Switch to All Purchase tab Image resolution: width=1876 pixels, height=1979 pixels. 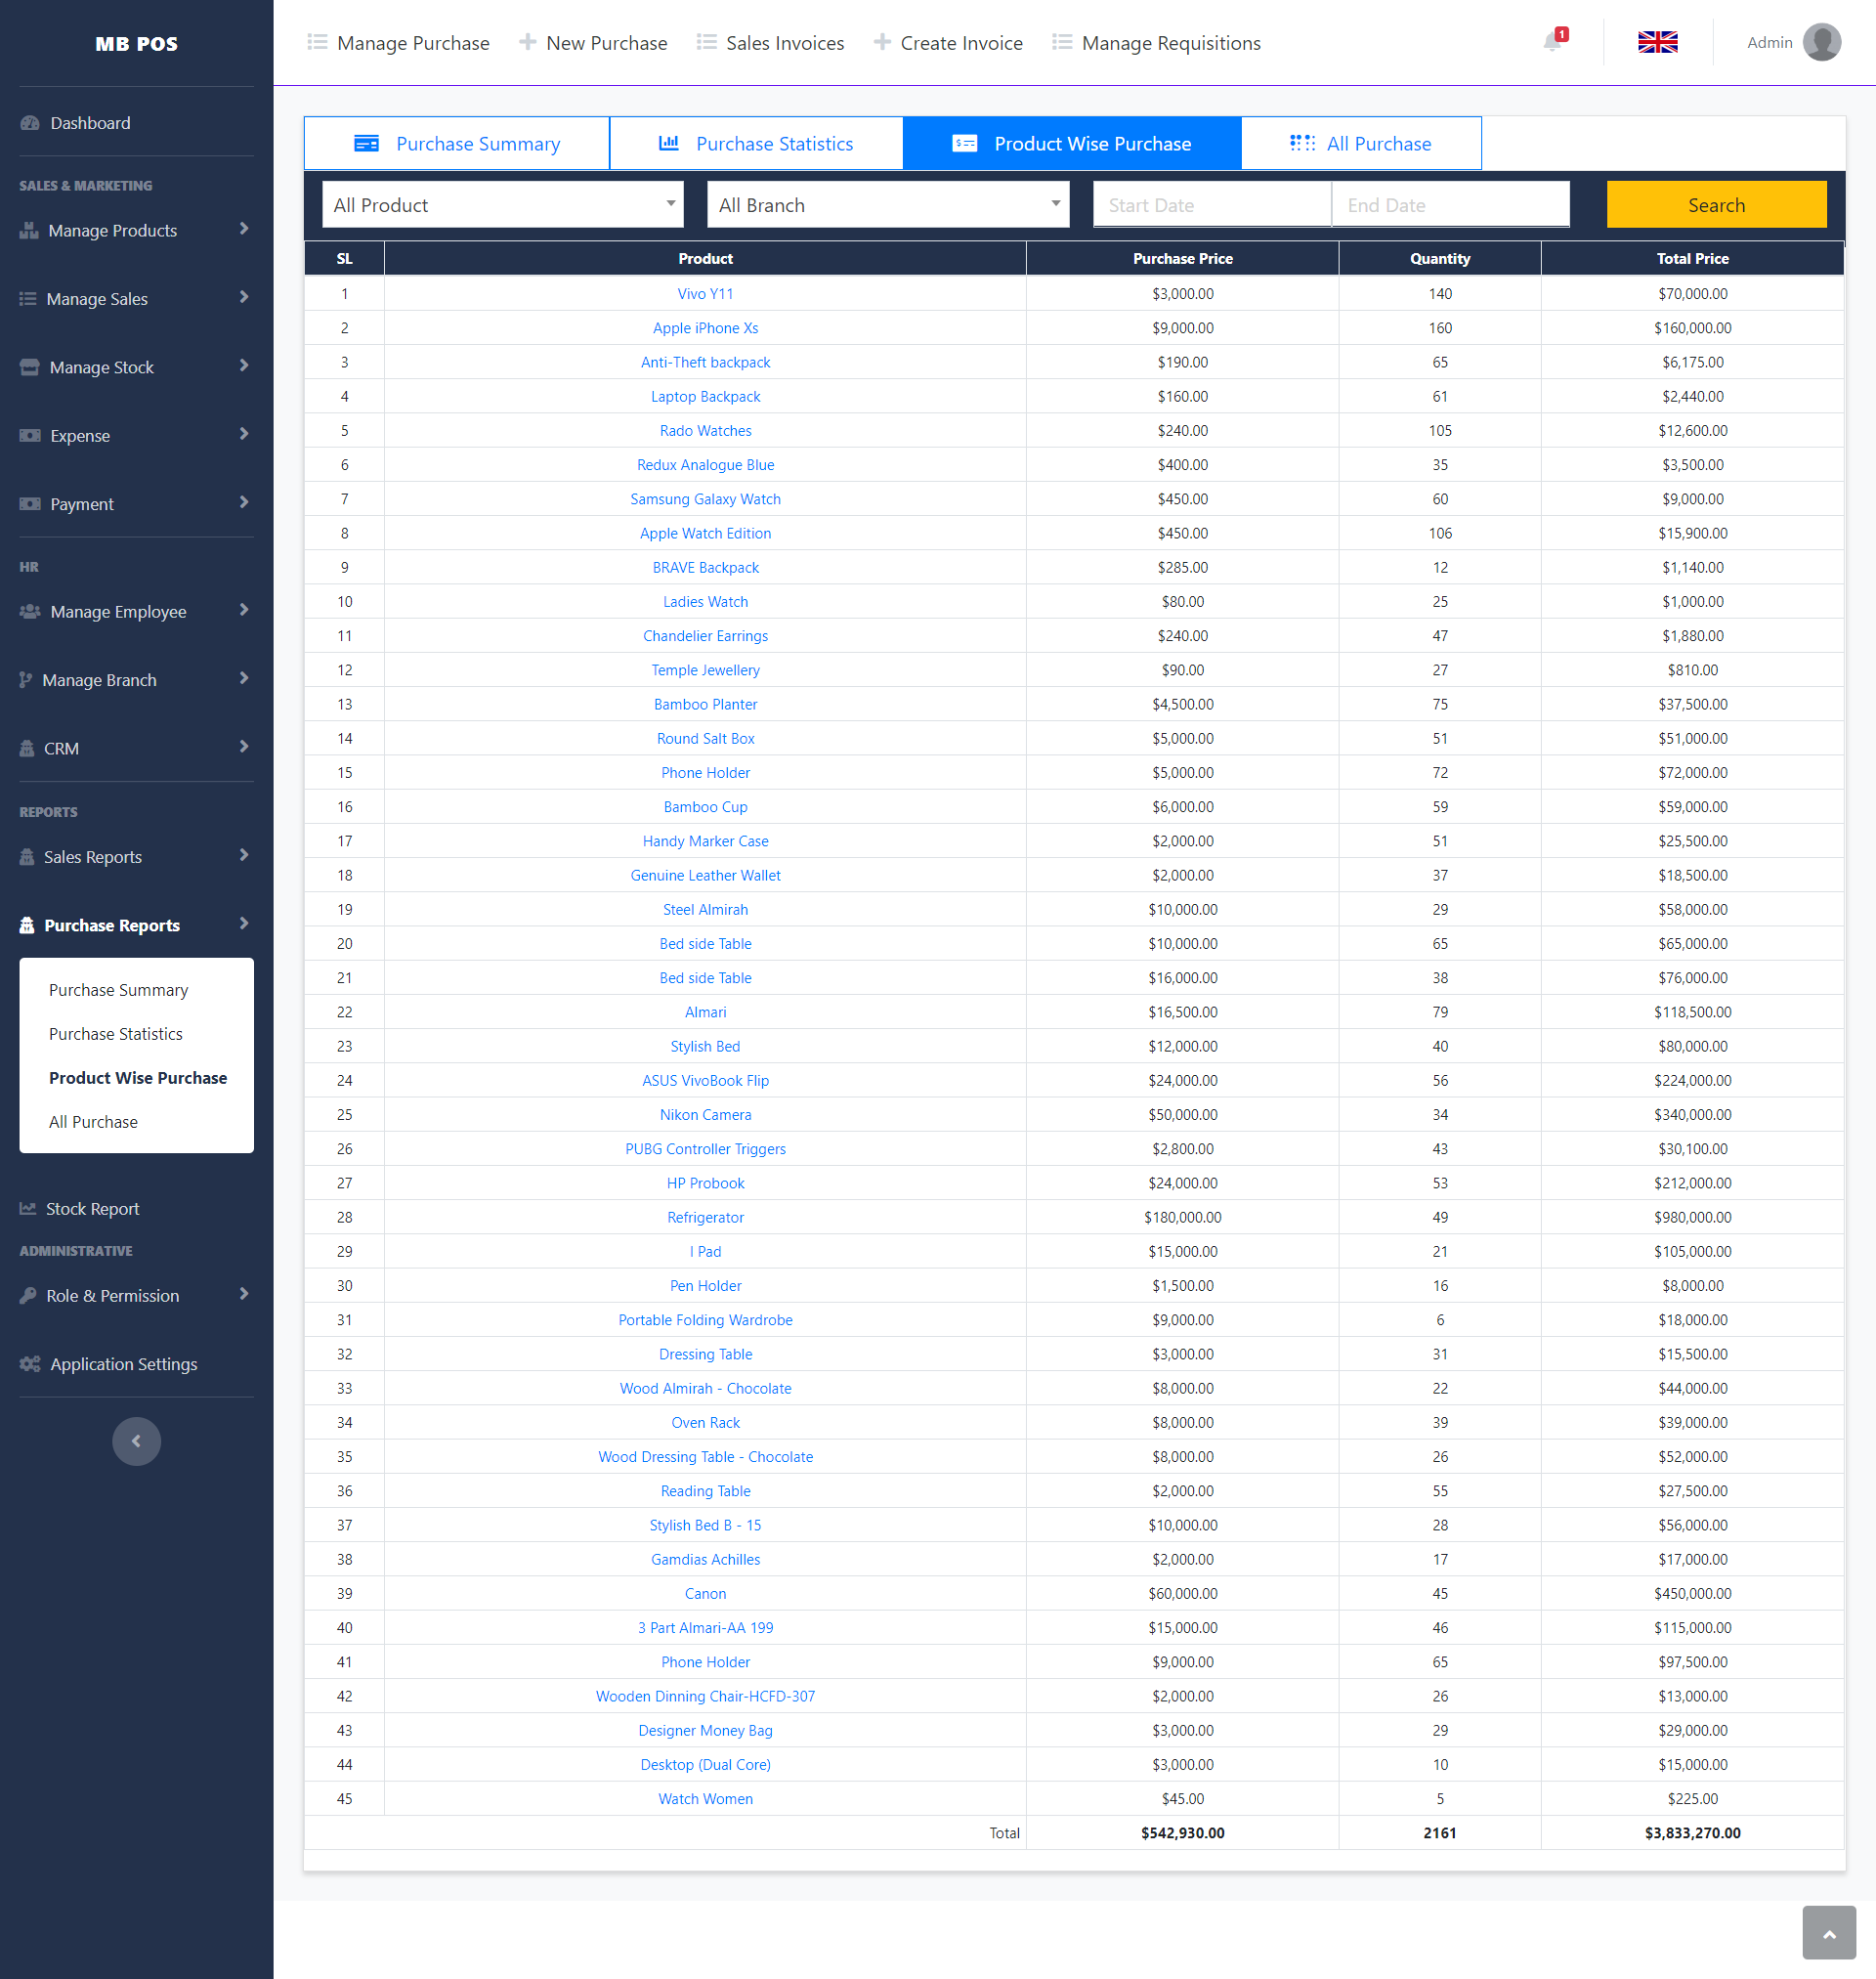pos(1360,144)
